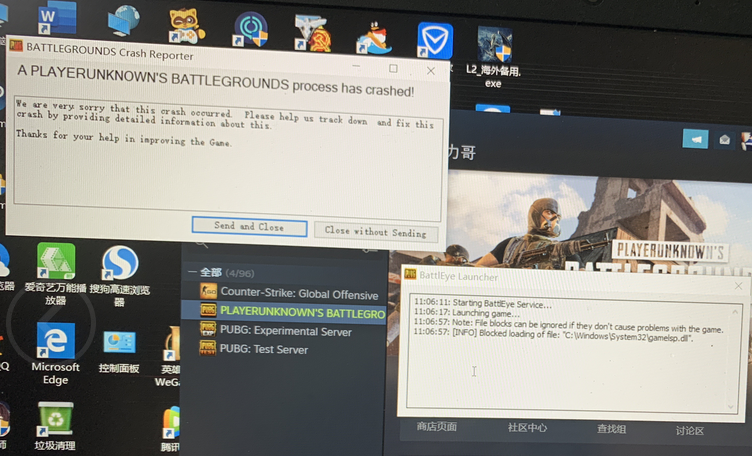
Task: Open the QQ penguin surfing game shortcut
Action: [x=374, y=38]
